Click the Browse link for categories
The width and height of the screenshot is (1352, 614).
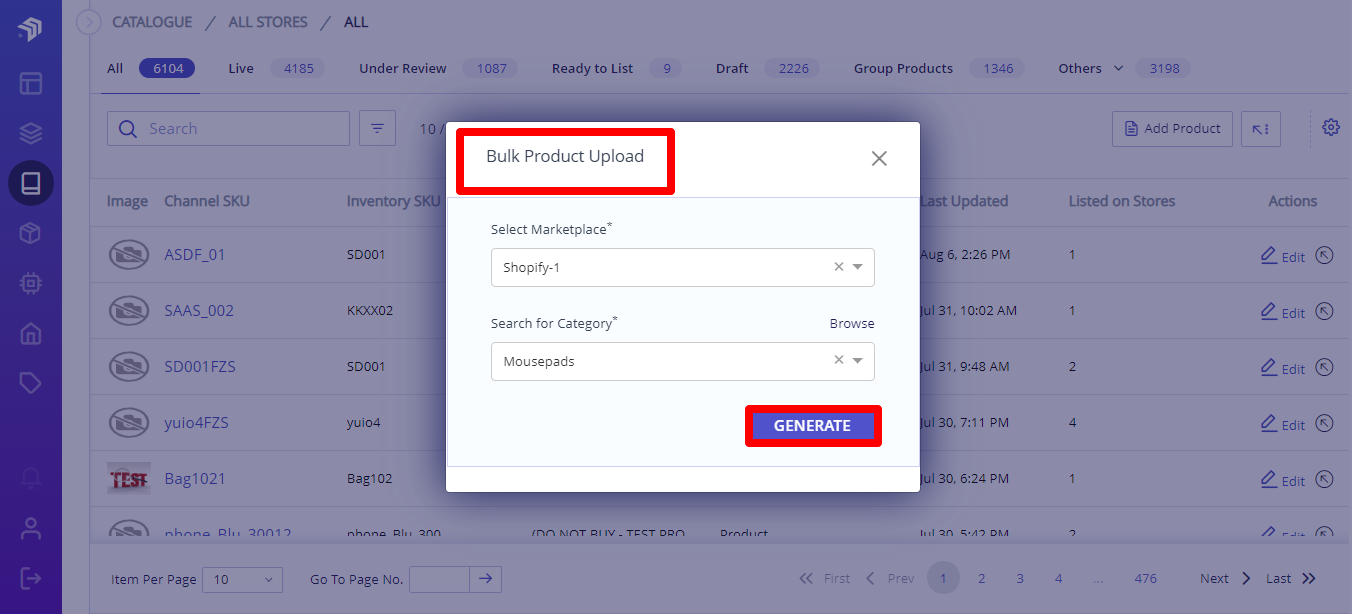pyautogui.click(x=852, y=324)
